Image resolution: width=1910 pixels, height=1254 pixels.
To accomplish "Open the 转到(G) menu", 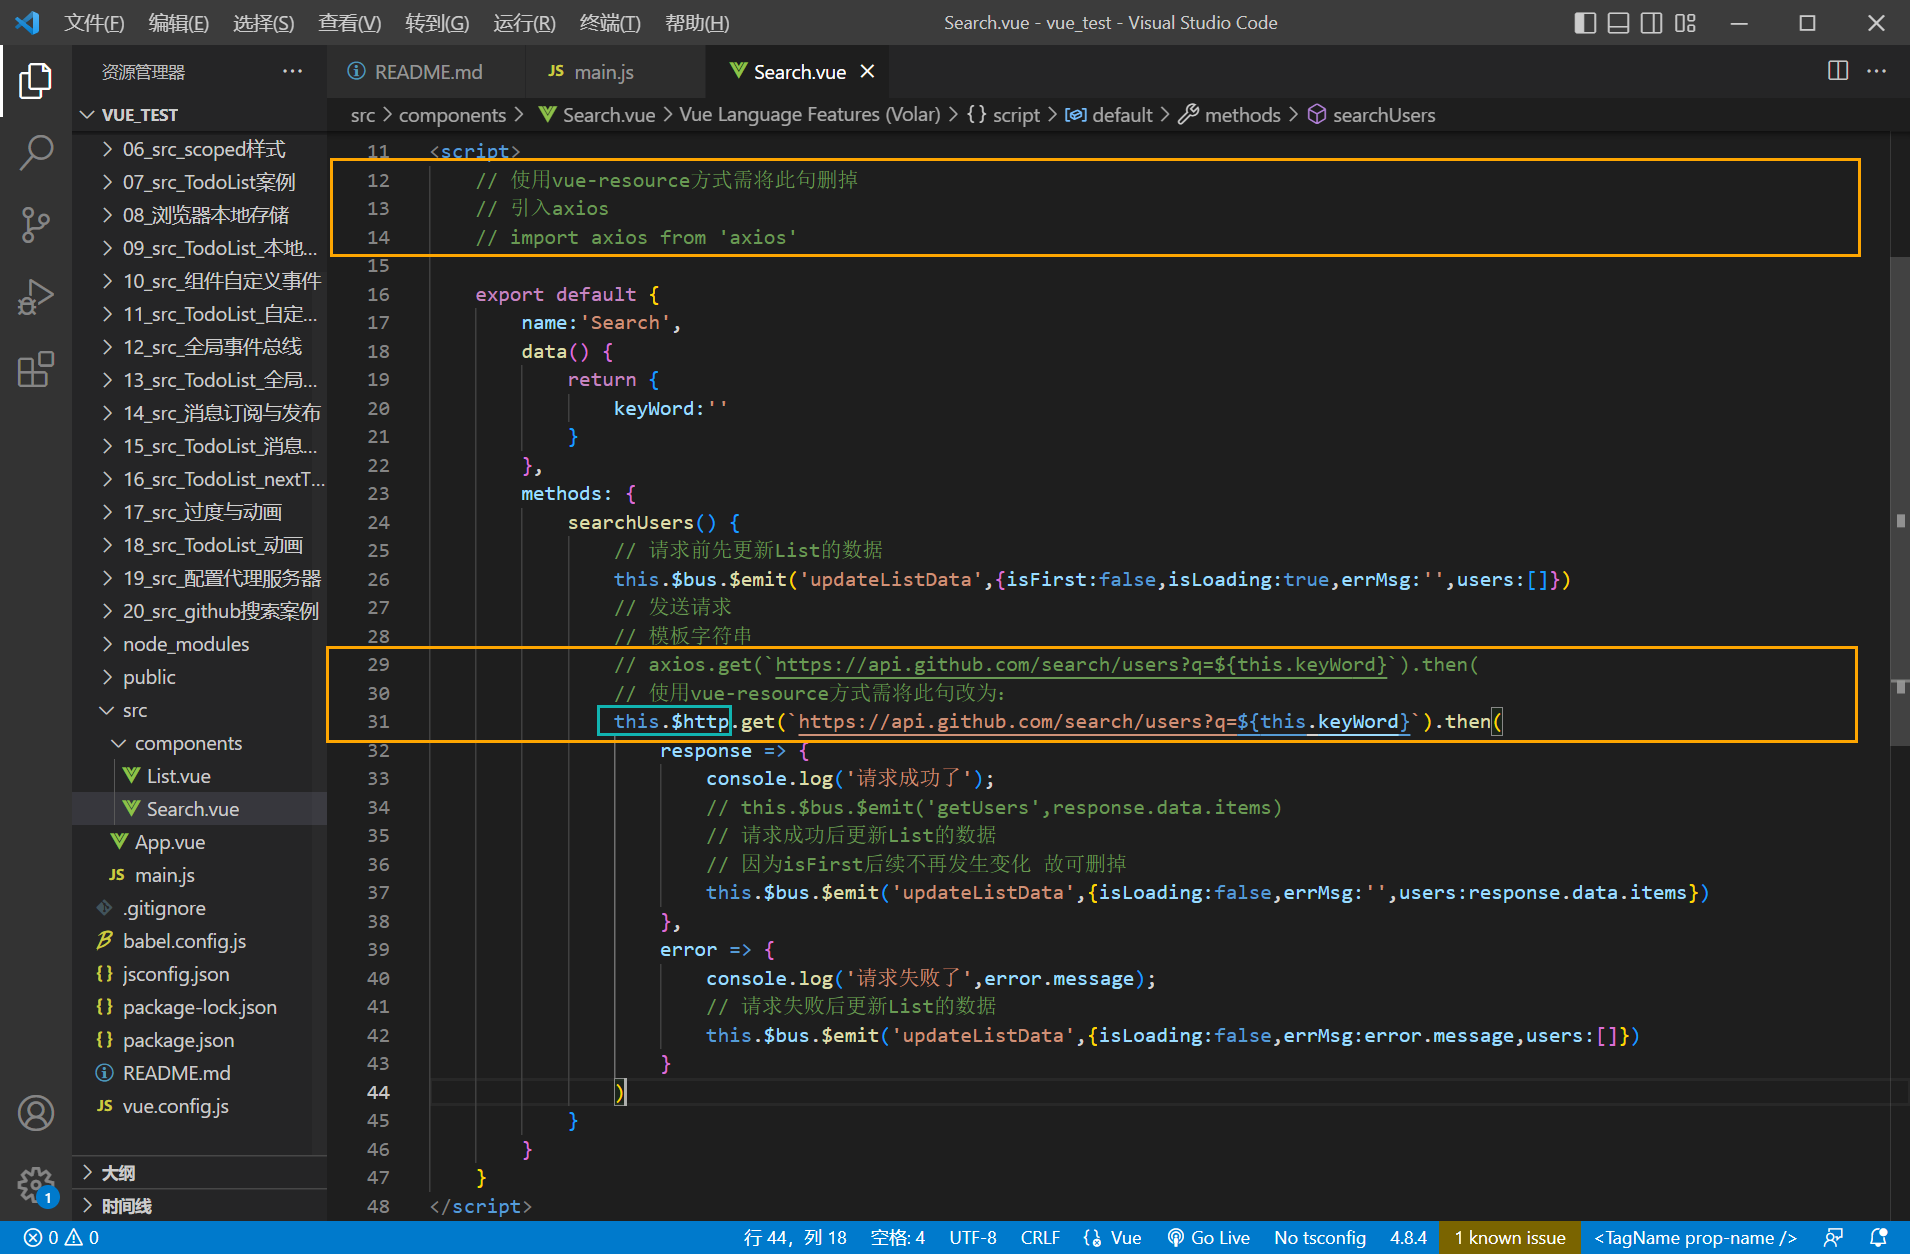I will pos(437,22).
